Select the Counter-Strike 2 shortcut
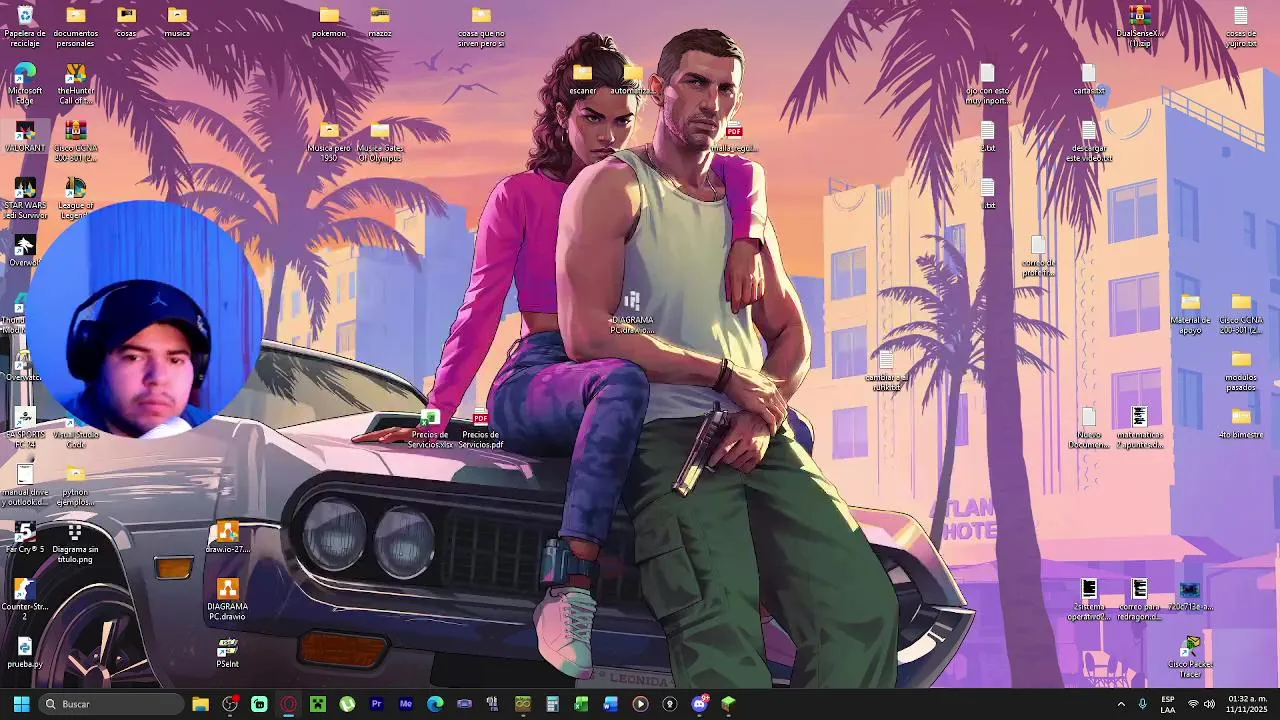Viewport: 1280px width, 720px height. [25, 600]
